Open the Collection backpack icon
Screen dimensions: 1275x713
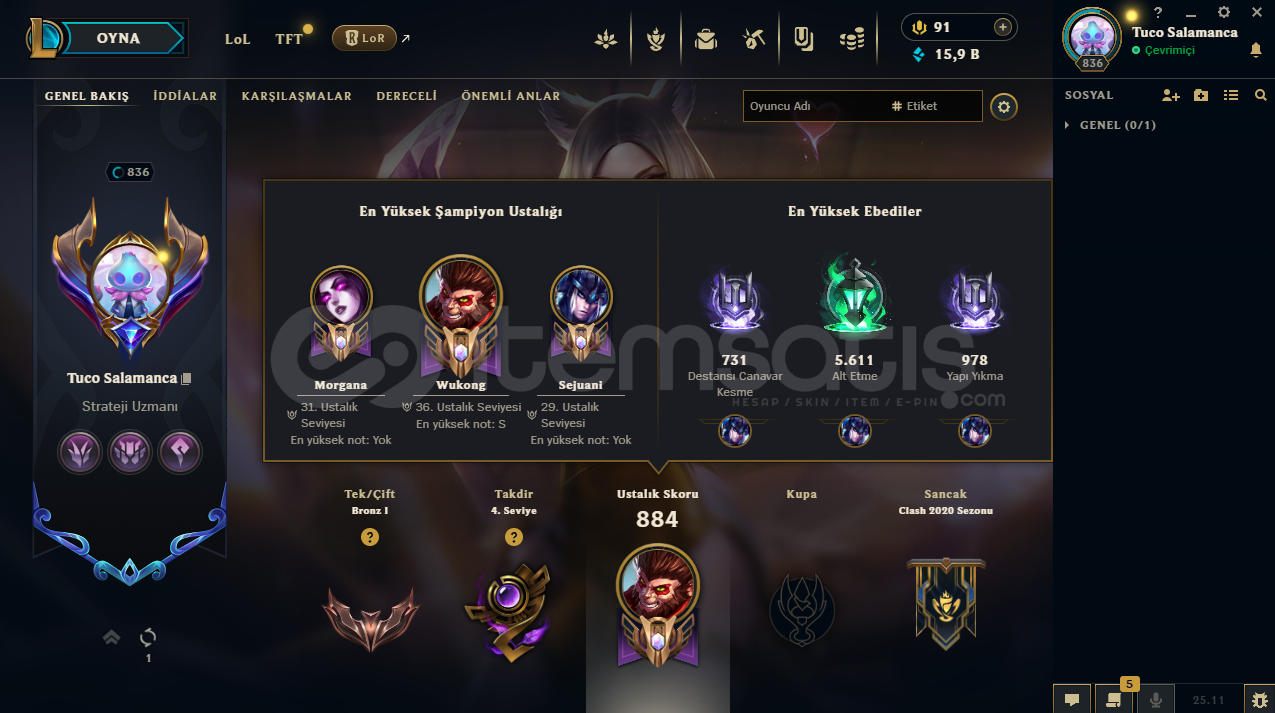point(706,39)
